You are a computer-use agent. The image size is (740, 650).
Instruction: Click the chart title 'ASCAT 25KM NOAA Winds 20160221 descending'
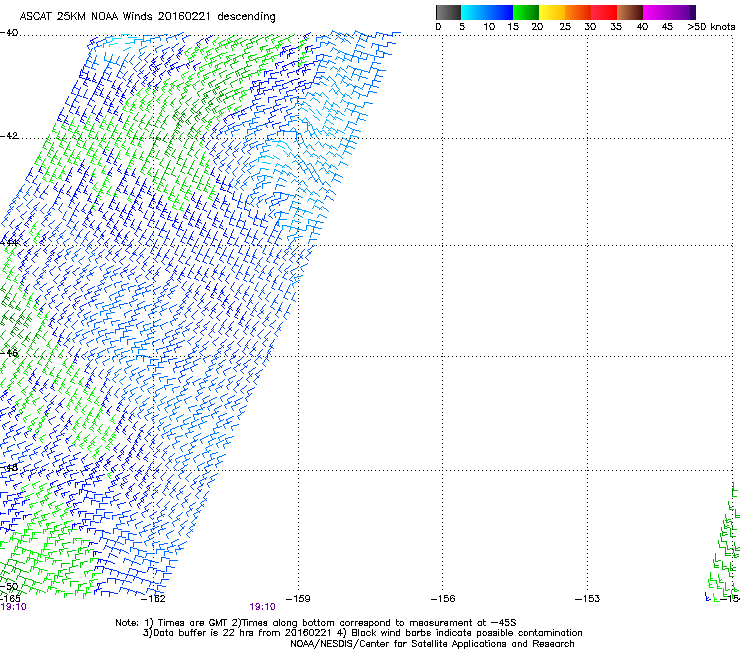pos(147,17)
